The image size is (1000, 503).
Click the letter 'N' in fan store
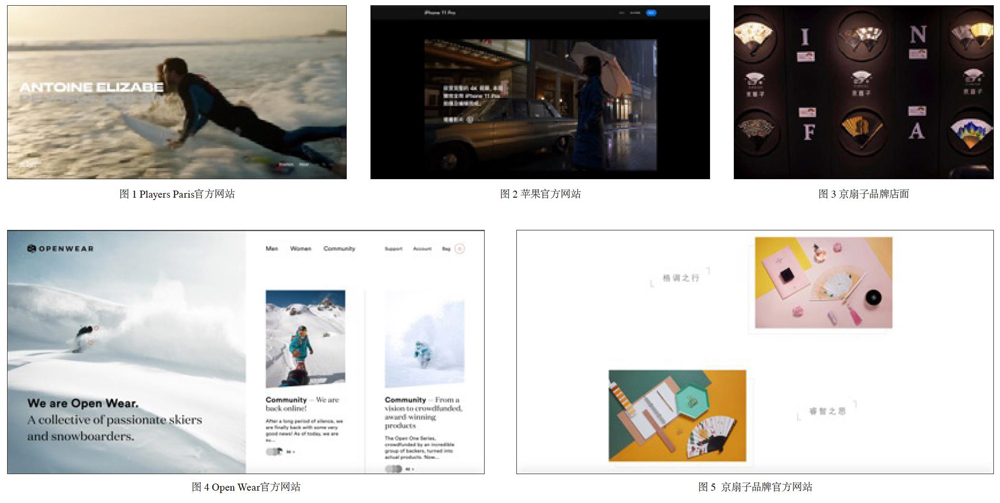pos(917,34)
